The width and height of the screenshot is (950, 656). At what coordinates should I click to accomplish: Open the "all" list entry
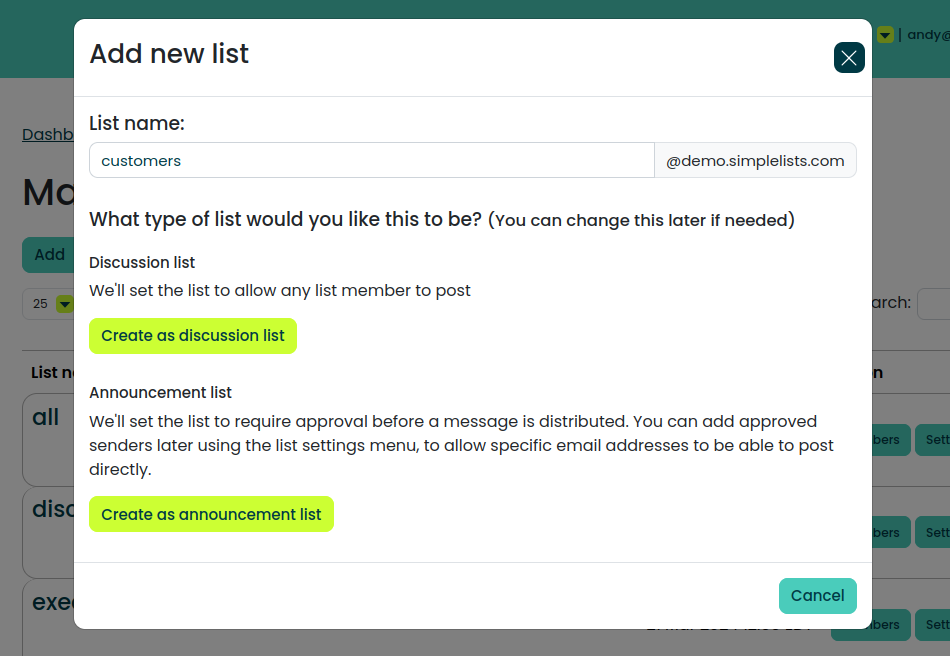(x=46, y=418)
